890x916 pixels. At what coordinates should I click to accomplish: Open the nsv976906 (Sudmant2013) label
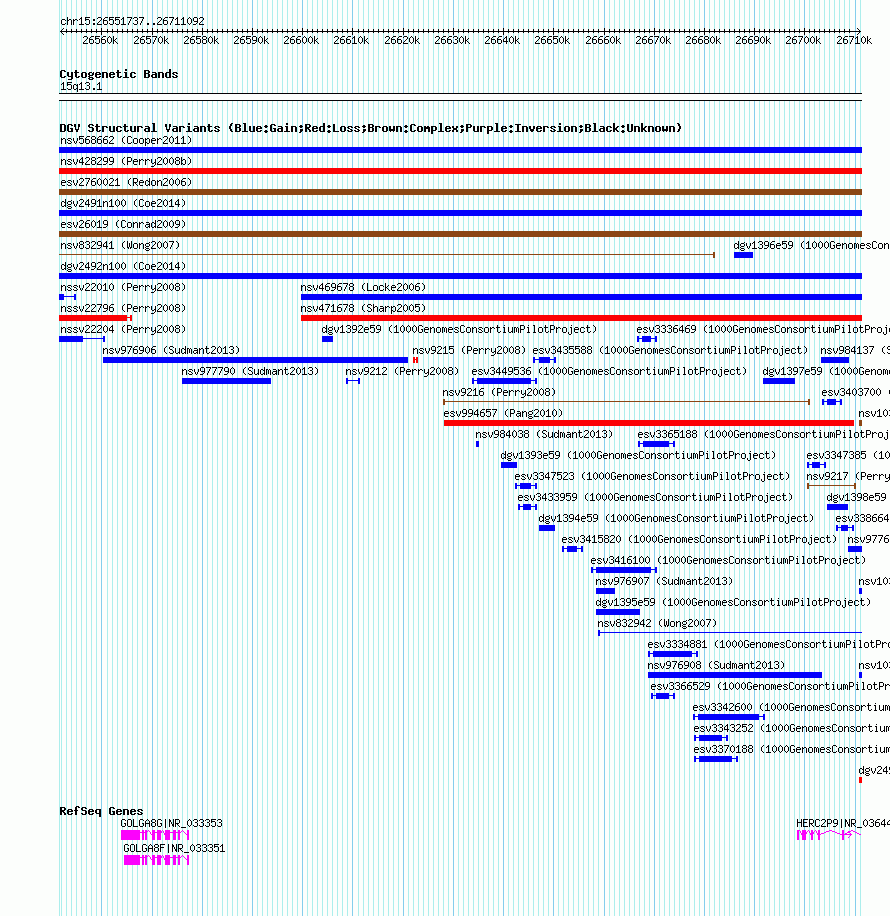[171, 351]
